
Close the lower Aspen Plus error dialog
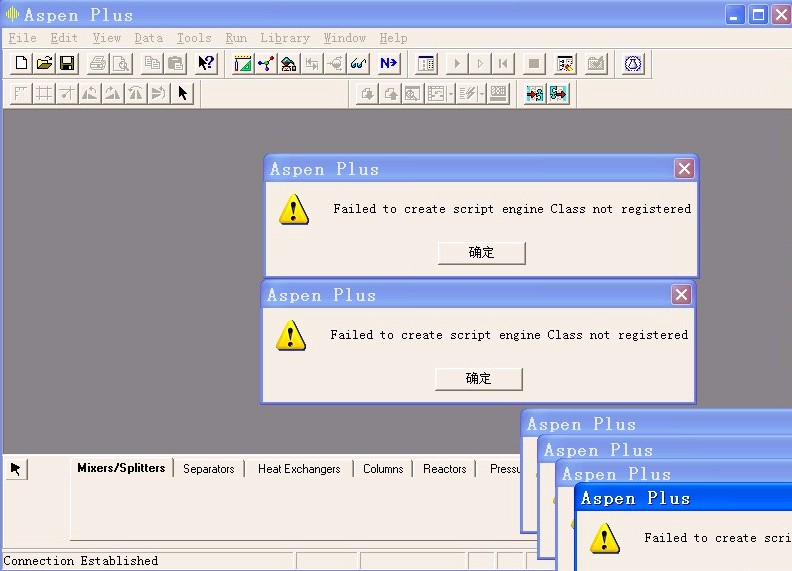[681, 295]
